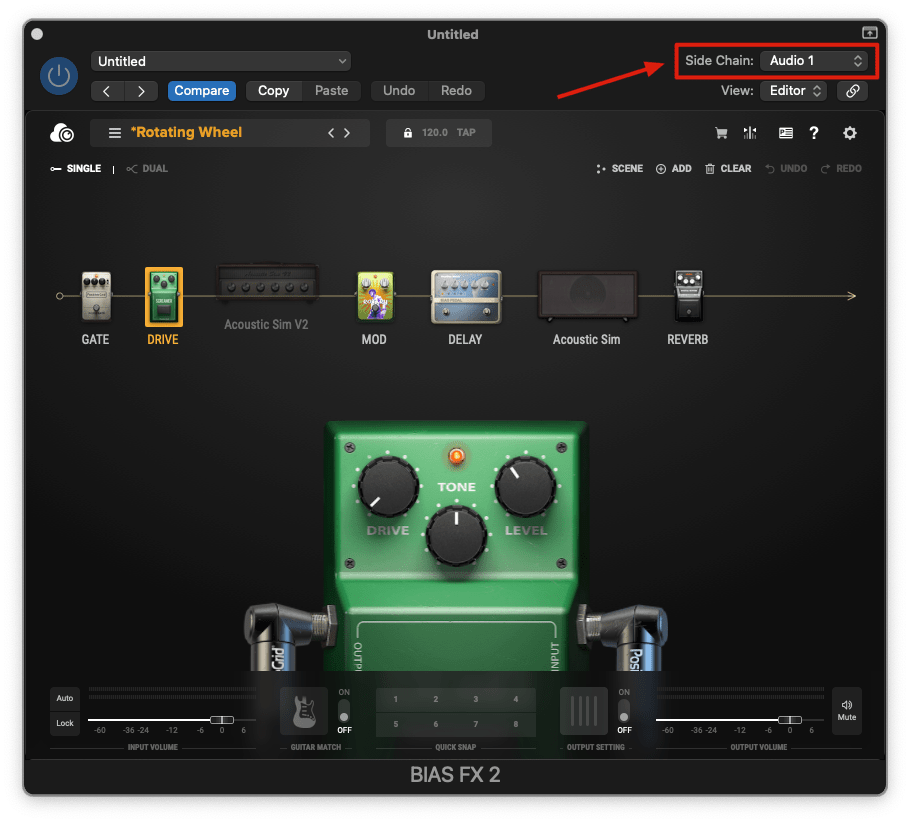The image size is (910, 823).
Task: Open the ToneCloud icon next to the preset menu
Action: coord(62,132)
